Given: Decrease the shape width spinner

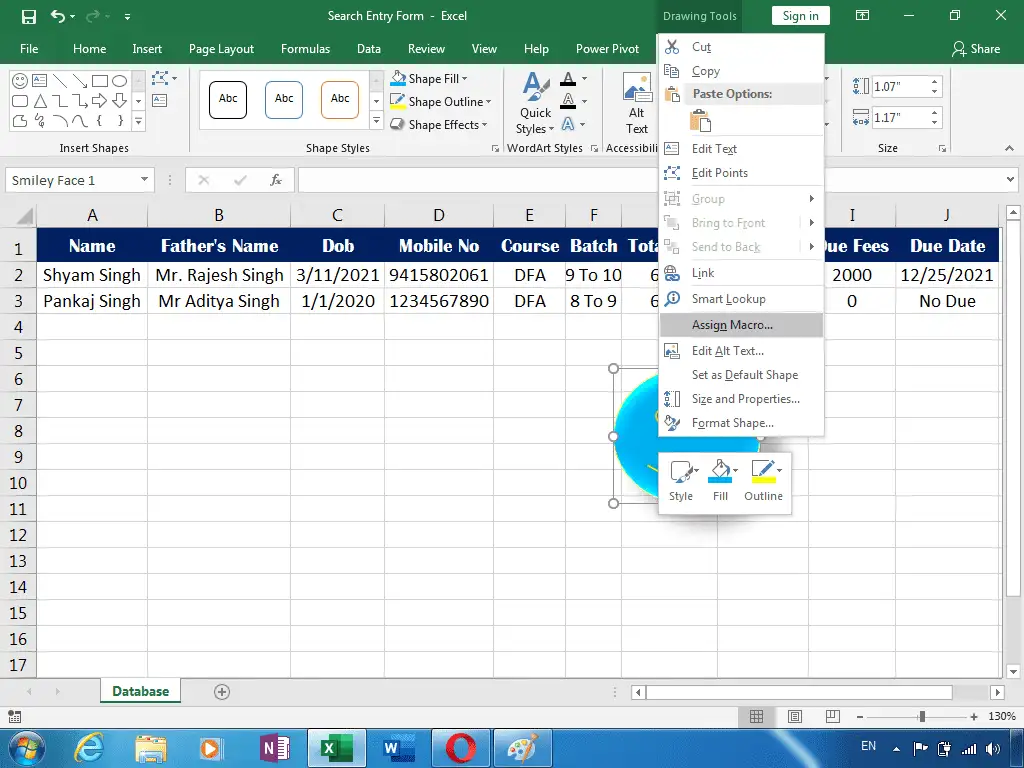Looking at the screenshot, I should 935,122.
